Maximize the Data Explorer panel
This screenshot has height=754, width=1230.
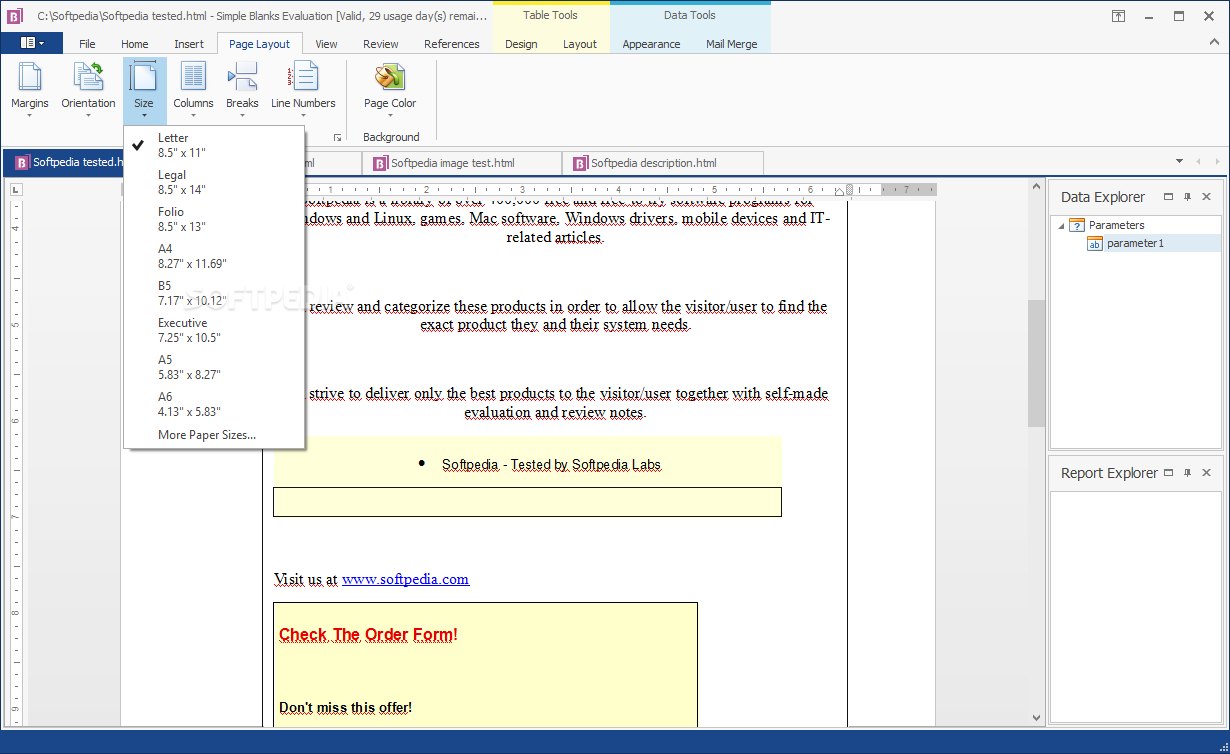point(1168,197)
